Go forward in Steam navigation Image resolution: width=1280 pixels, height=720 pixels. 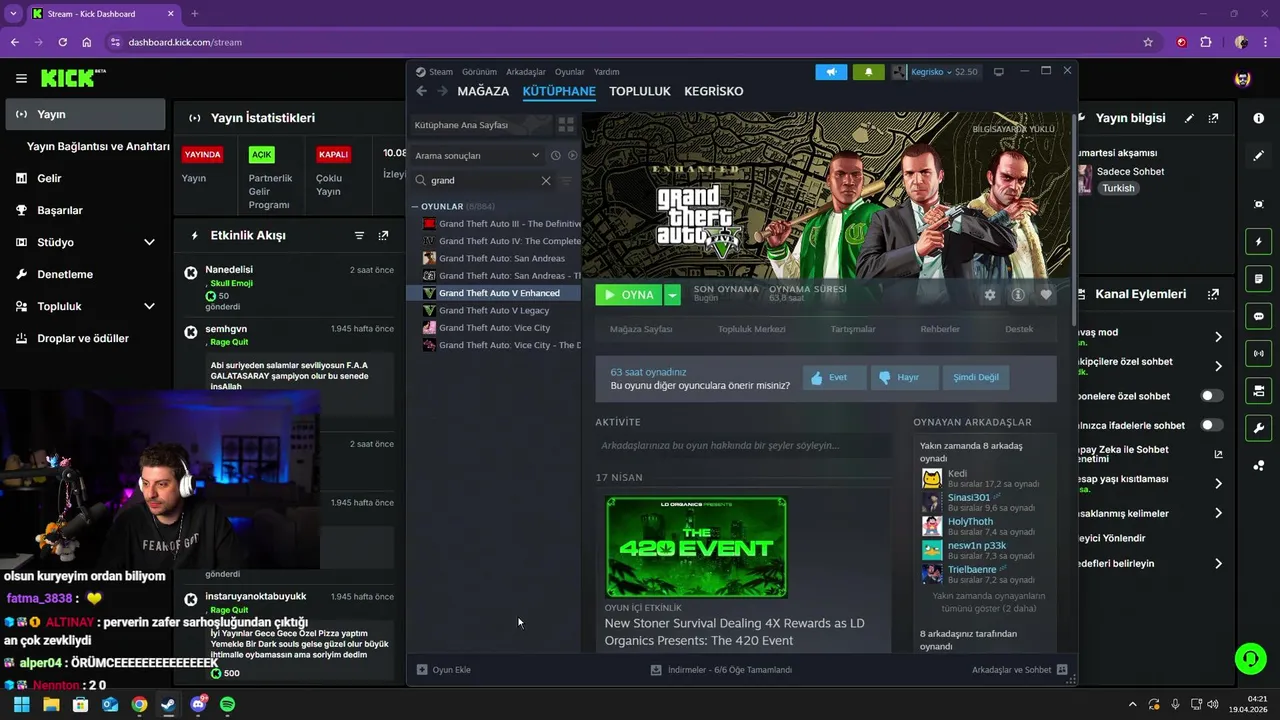pos(442,91)
